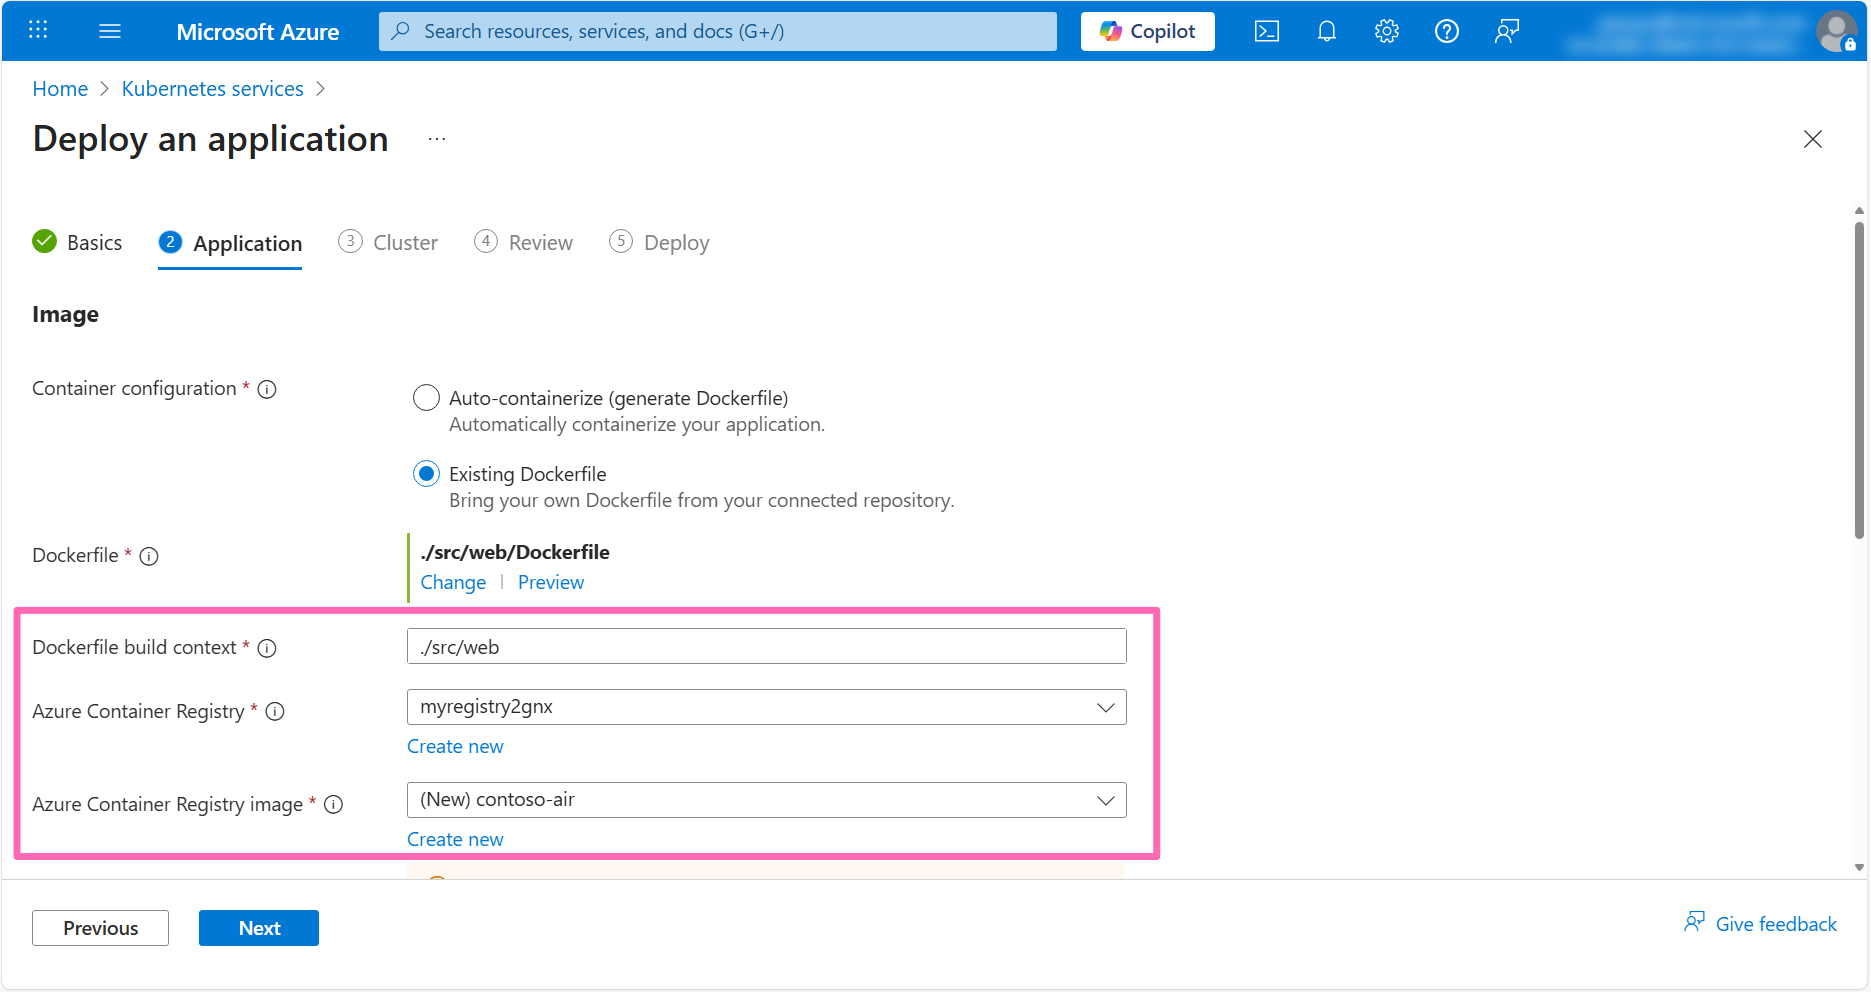This screenshot has width=1871, height=992.
Task: Open portal Settings gear
Action: tap(1386, 31)
